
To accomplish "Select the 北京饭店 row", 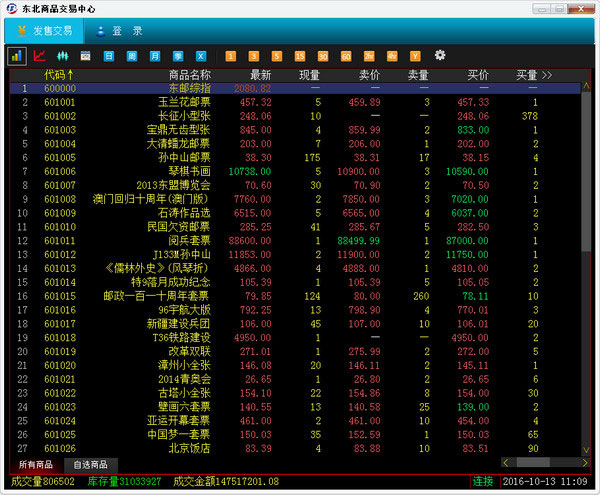I will [295, 448].
